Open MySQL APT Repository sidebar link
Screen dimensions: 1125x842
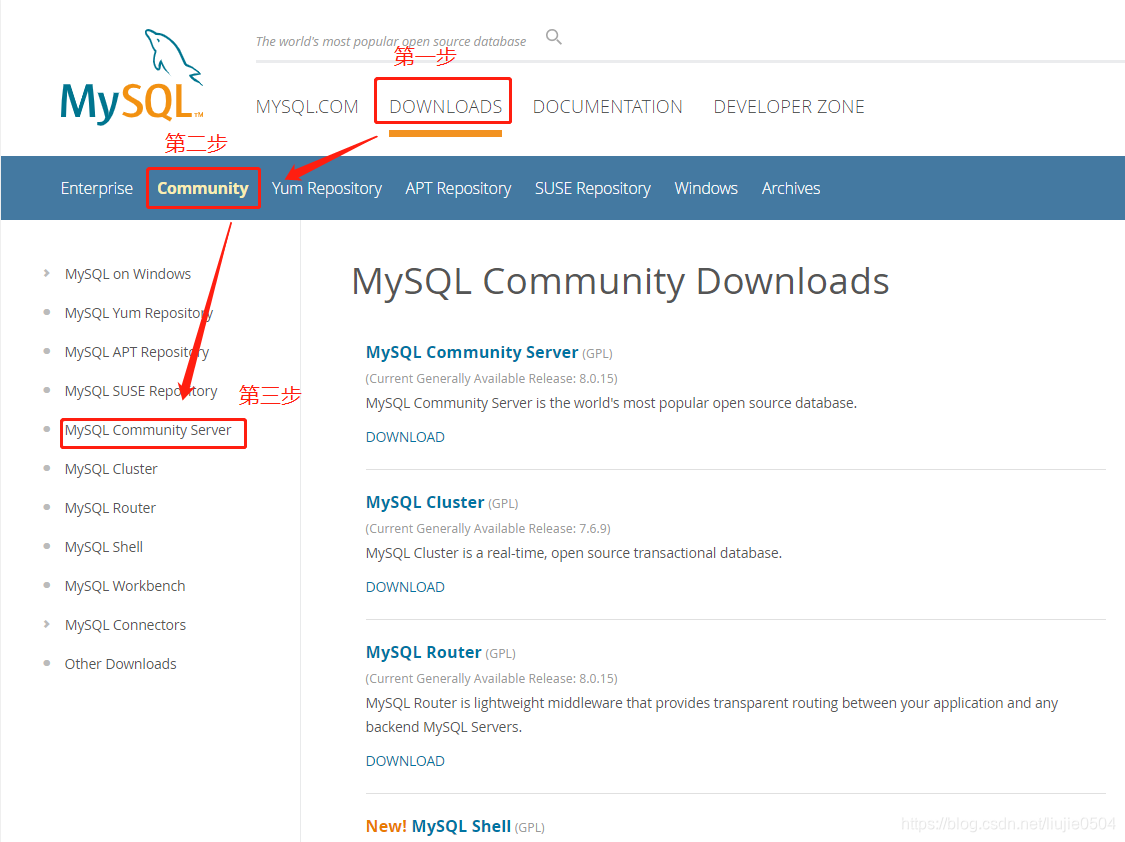pos(136,352)
